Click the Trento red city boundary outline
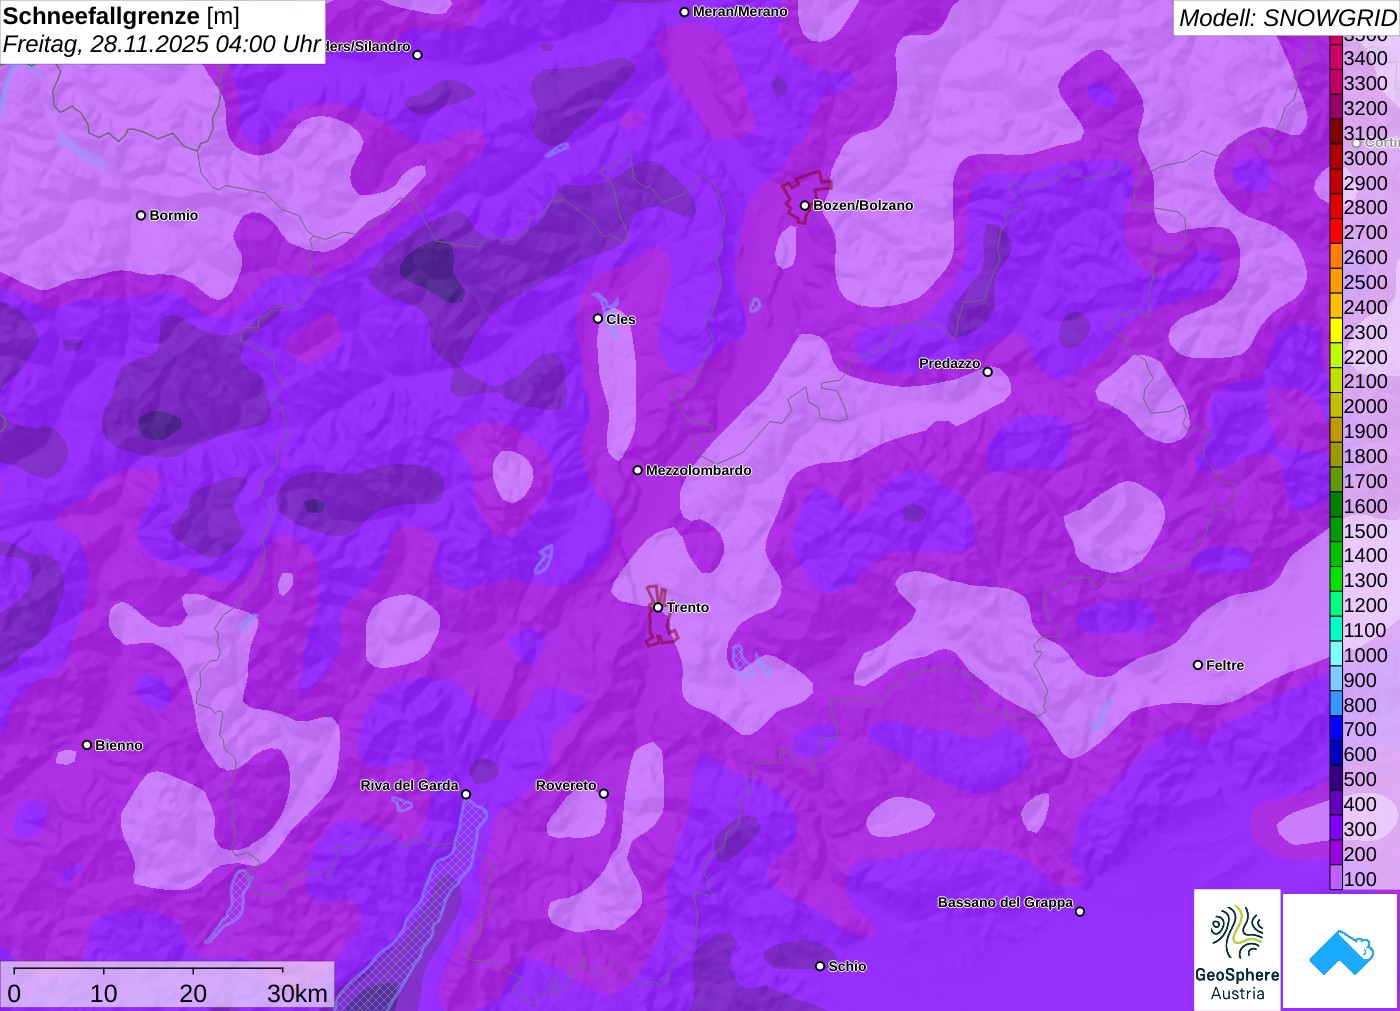1400x1011 pixels. click(x=661, y=615)
